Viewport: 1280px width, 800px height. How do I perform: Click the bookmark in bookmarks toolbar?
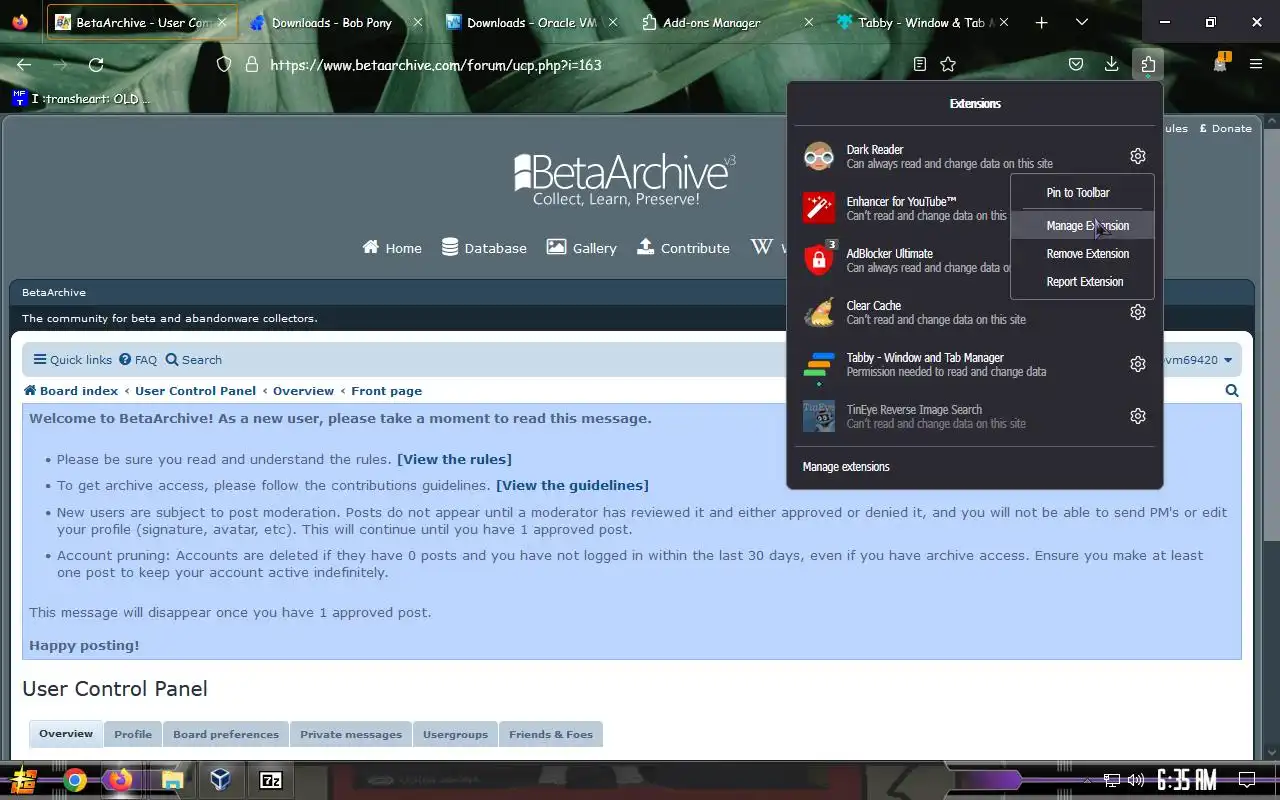point(80,98)
